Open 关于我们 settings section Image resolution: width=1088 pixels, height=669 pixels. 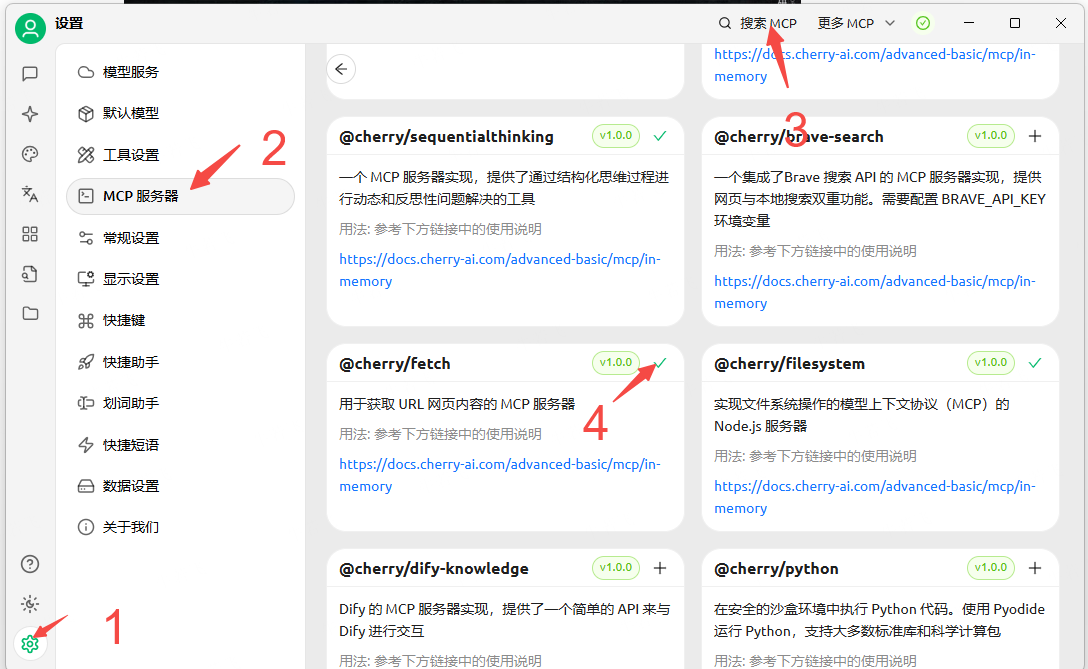coord(180,527)
